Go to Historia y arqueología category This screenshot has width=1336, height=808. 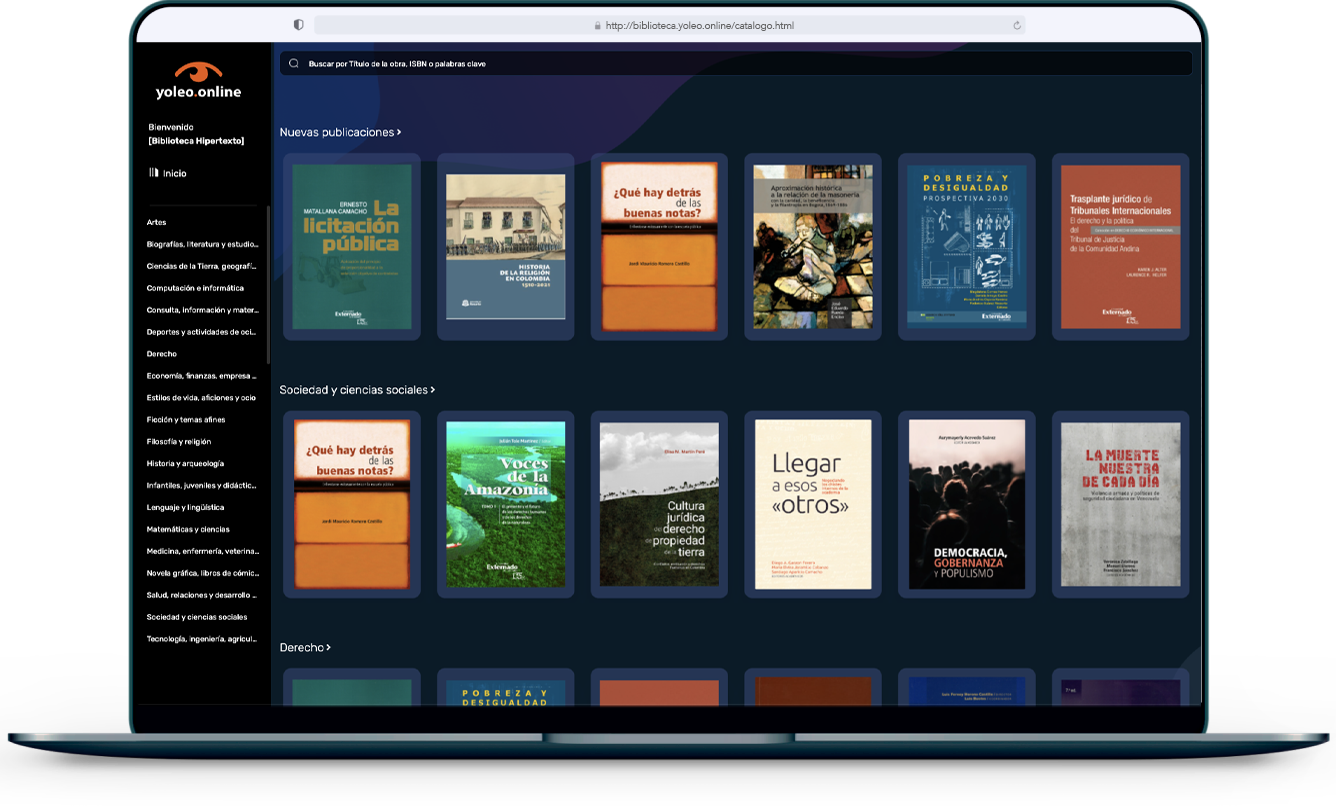coord(185,463)
